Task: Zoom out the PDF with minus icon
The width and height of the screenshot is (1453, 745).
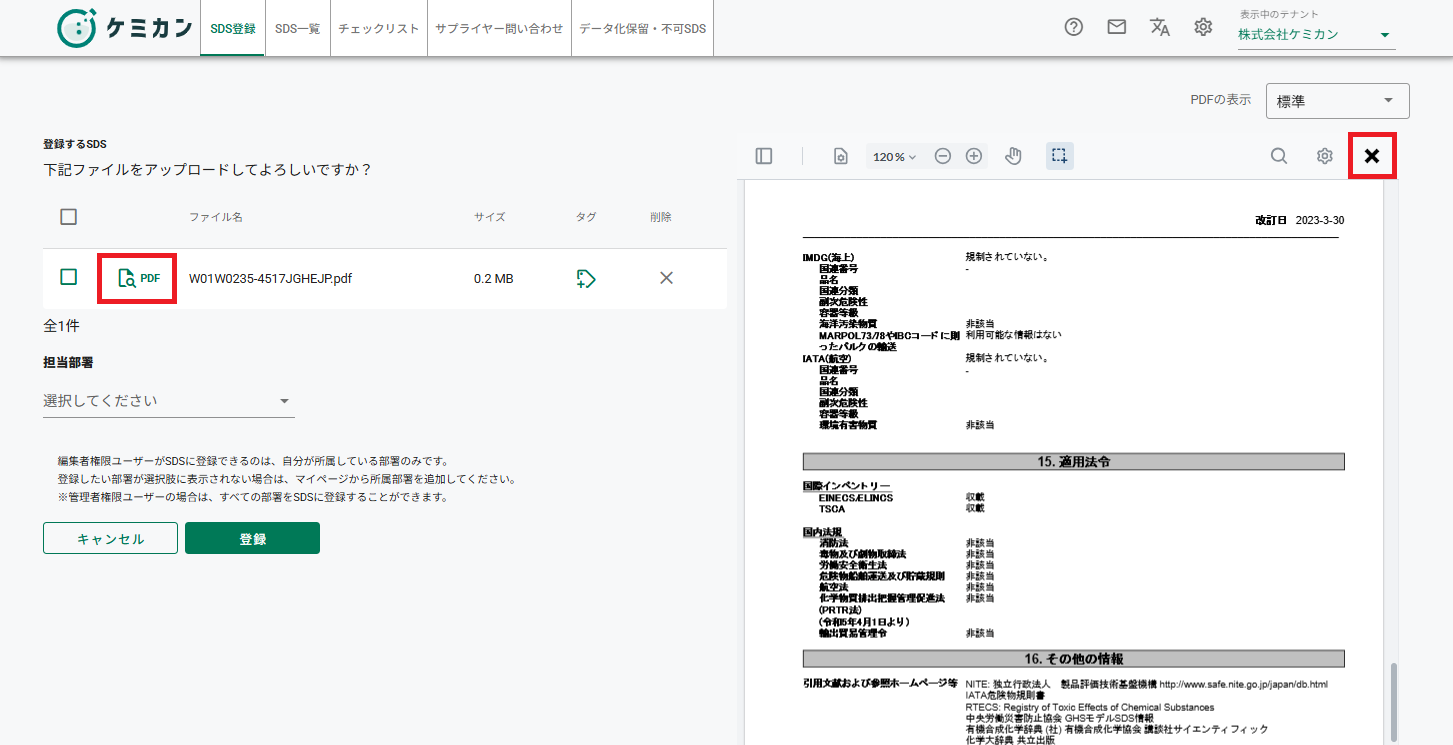Action: click(942, 156)
